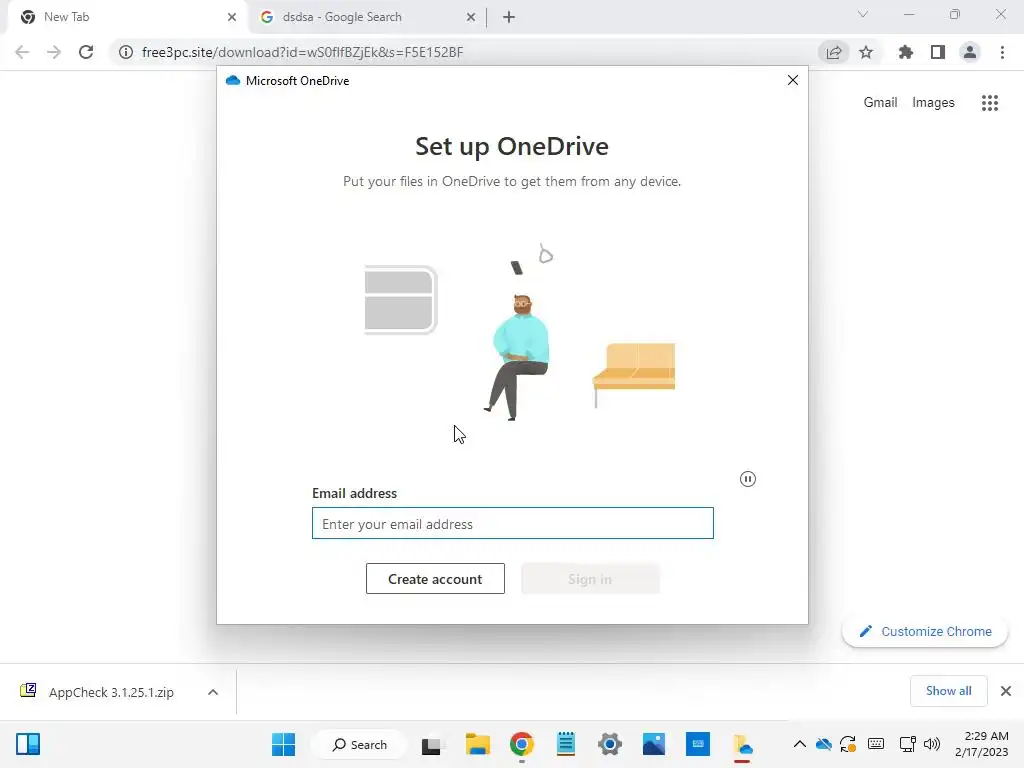This screenshot has height=768, width=1024.
Task: Open volume speaker tray icon
Action: (x=932, y=744)
